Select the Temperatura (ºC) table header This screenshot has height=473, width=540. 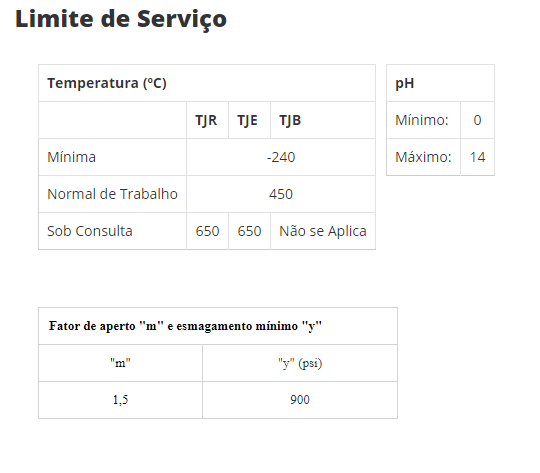pos(107,83)
